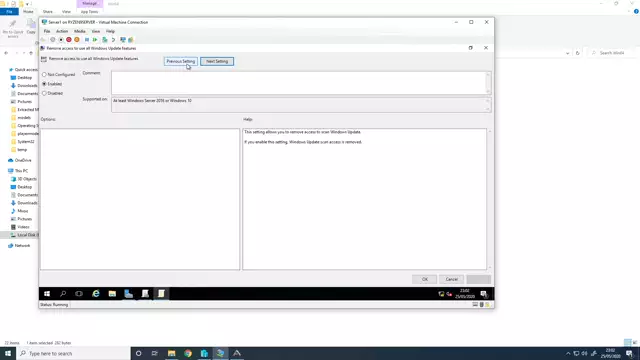
Task: Click the Revert toolbar icon
Action: [x=113, y=40]
